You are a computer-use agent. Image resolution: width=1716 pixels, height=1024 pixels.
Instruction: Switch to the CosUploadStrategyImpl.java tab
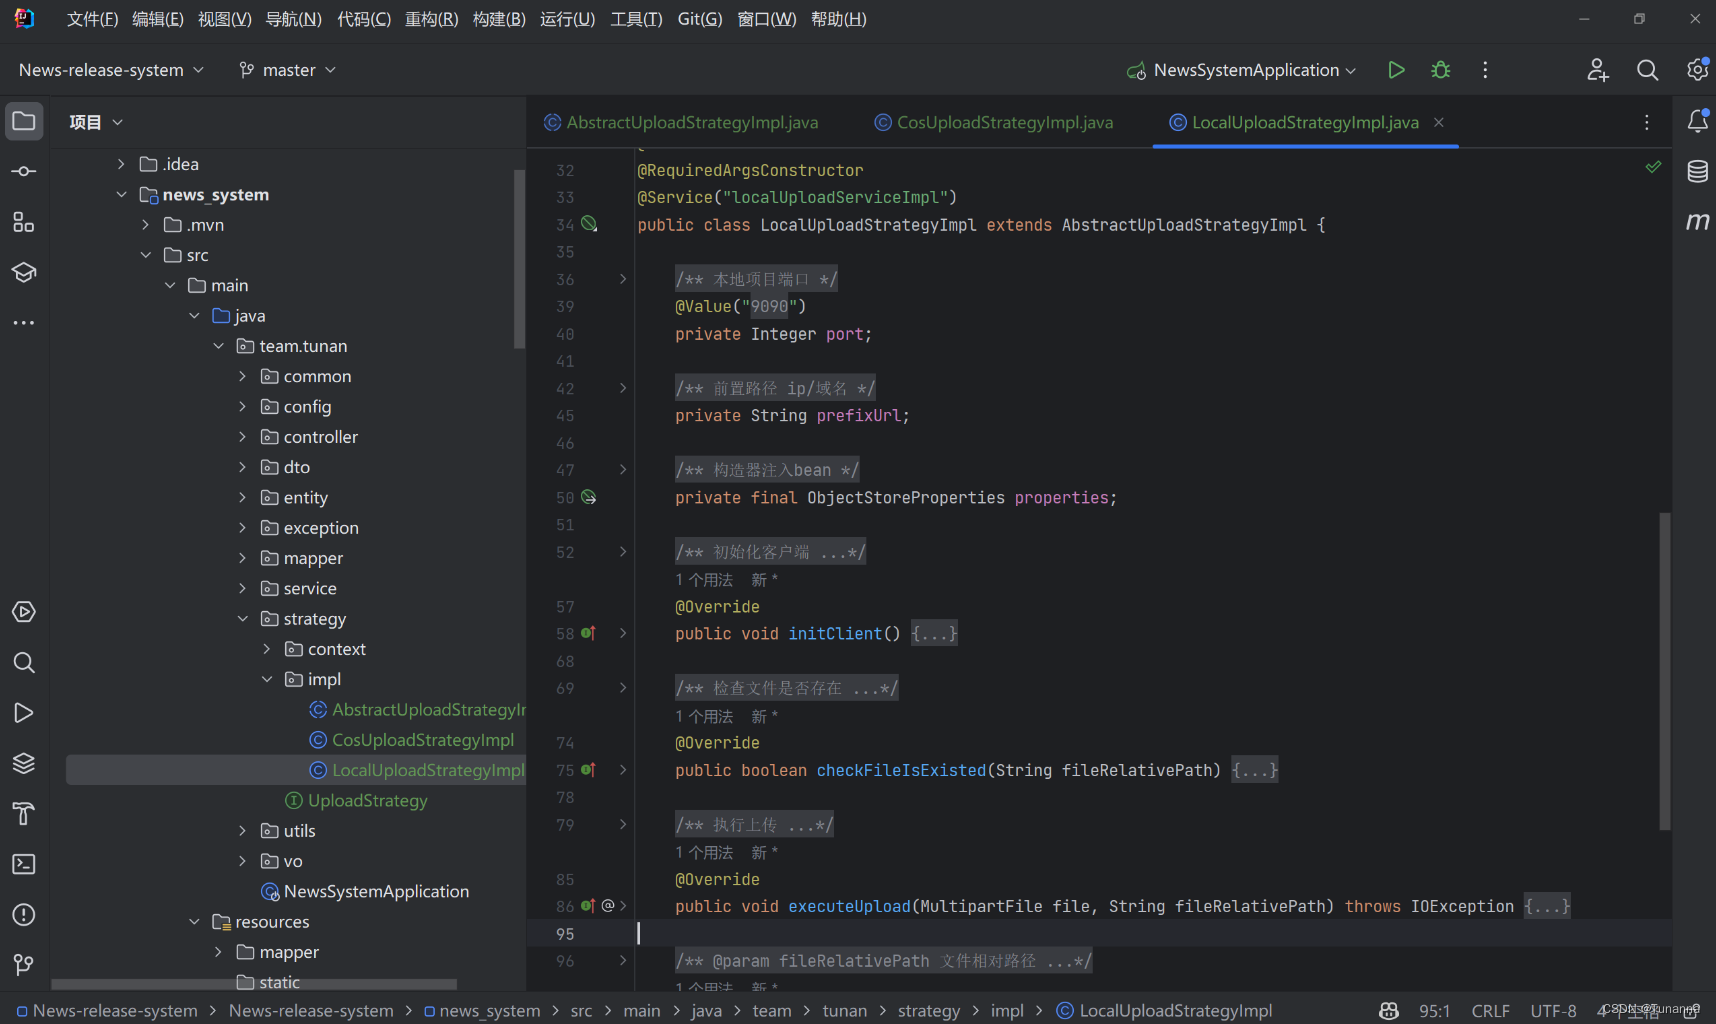pyautogui.click(x=994, y=122)
